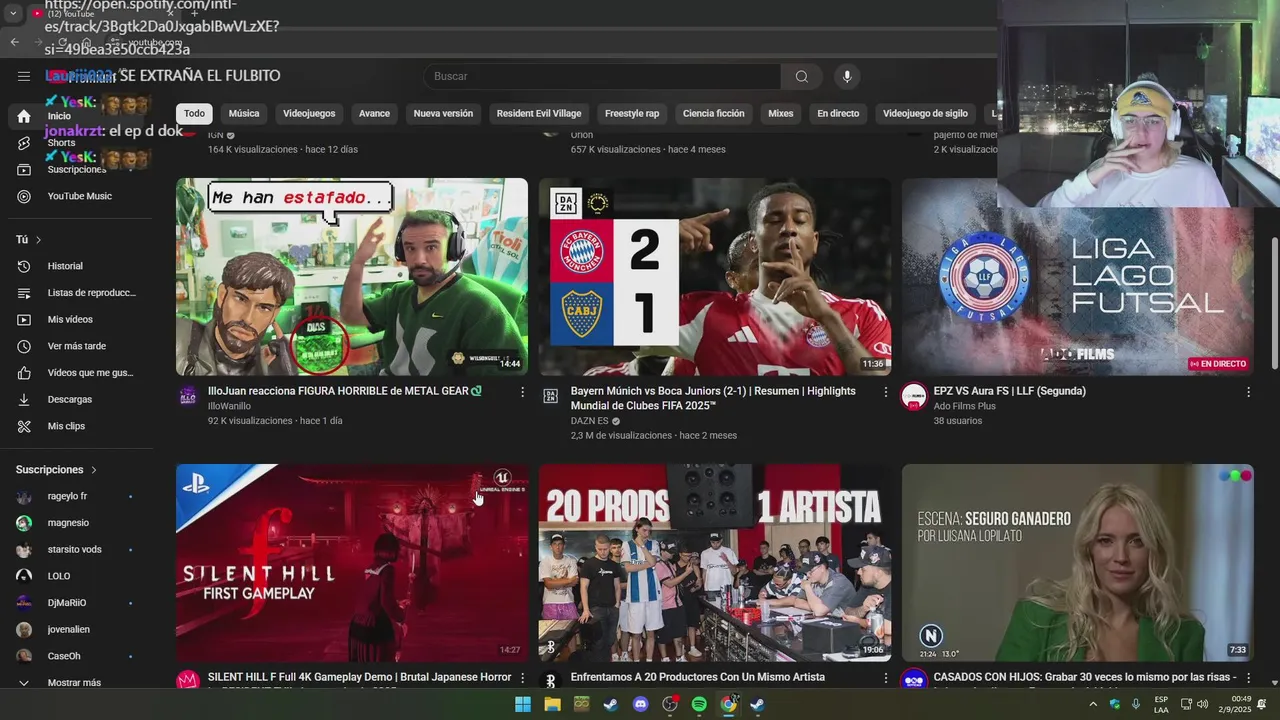Viewport: 1280px width, 720px height.
Task: Expand Mostrar más subscriptions
Action: click(76, 683)
